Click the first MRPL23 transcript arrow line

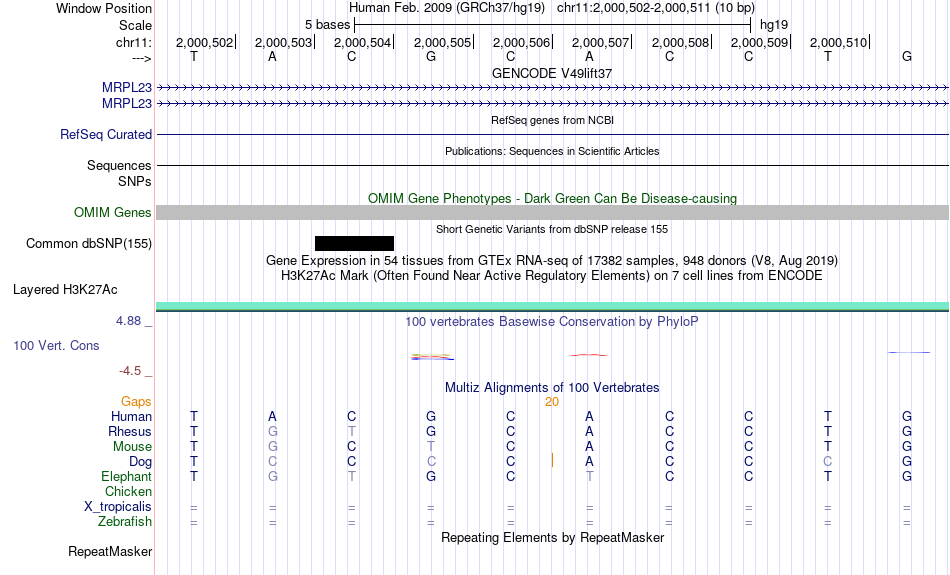click(x=552, y=88)
